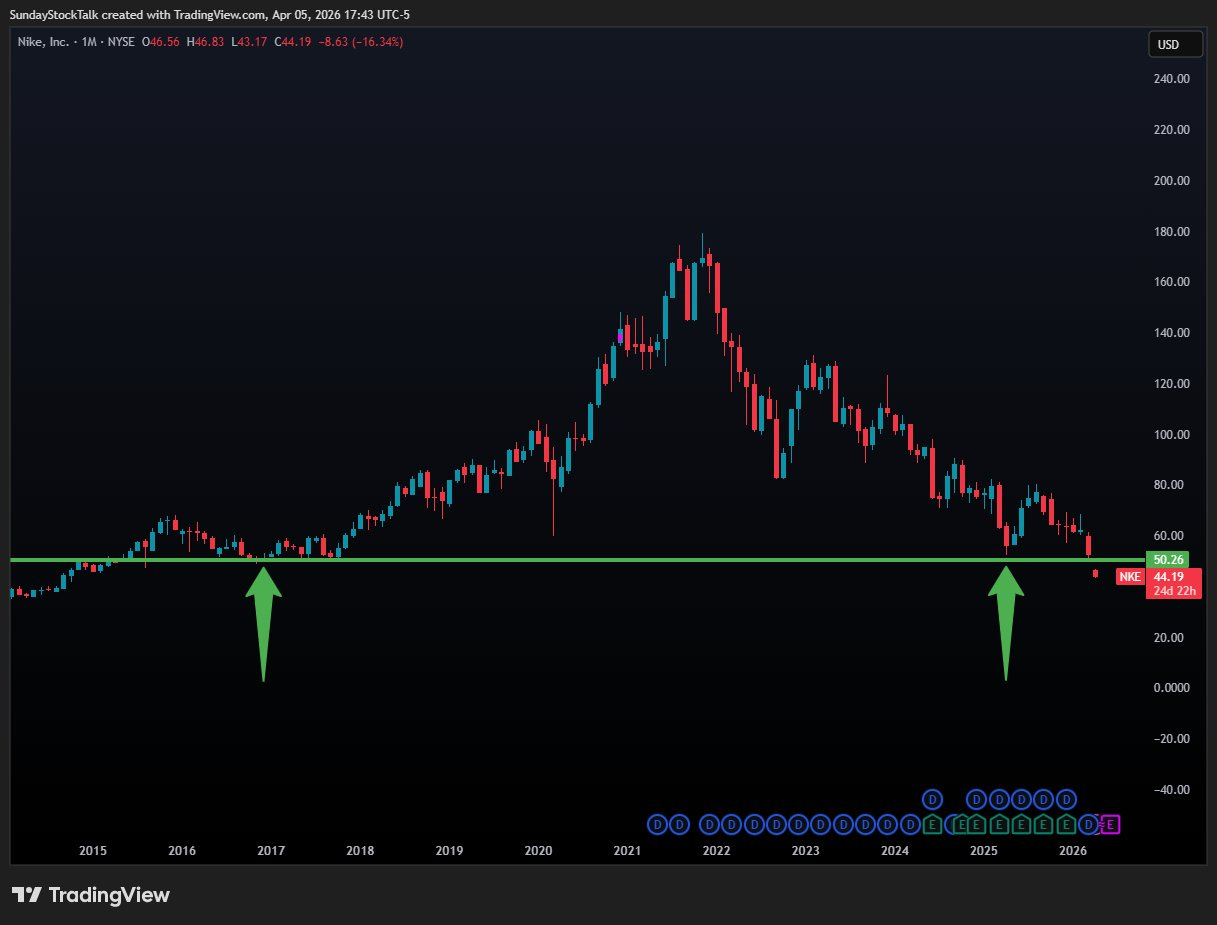The width and height of the screenshot is (1217, 925).
Task: Click the latest red candle below support
Action: [x=1096, y=573]
